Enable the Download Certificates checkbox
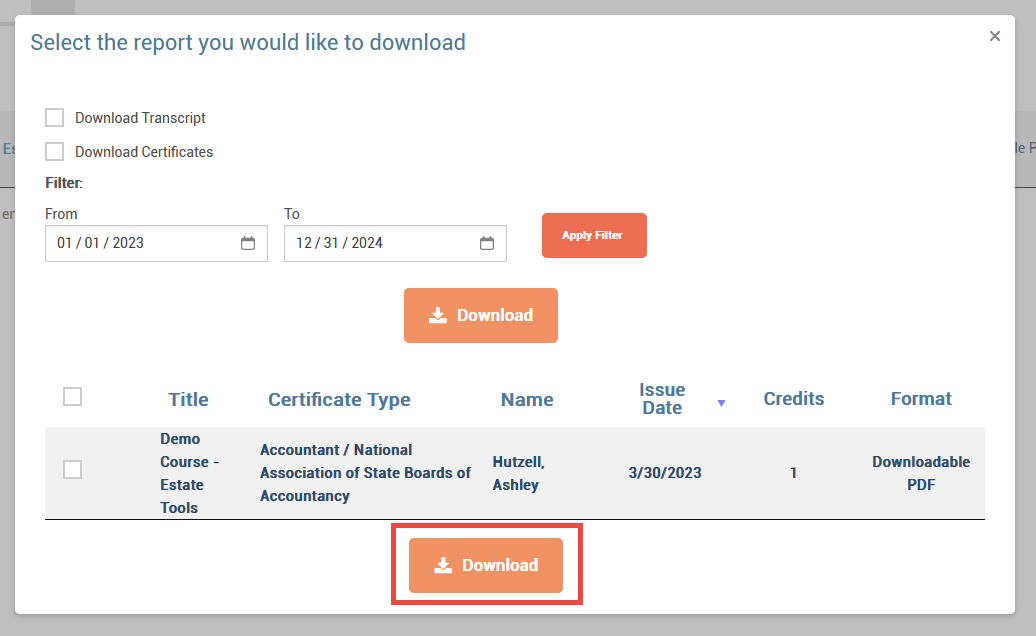1036x636 pixels. point(55,152)
